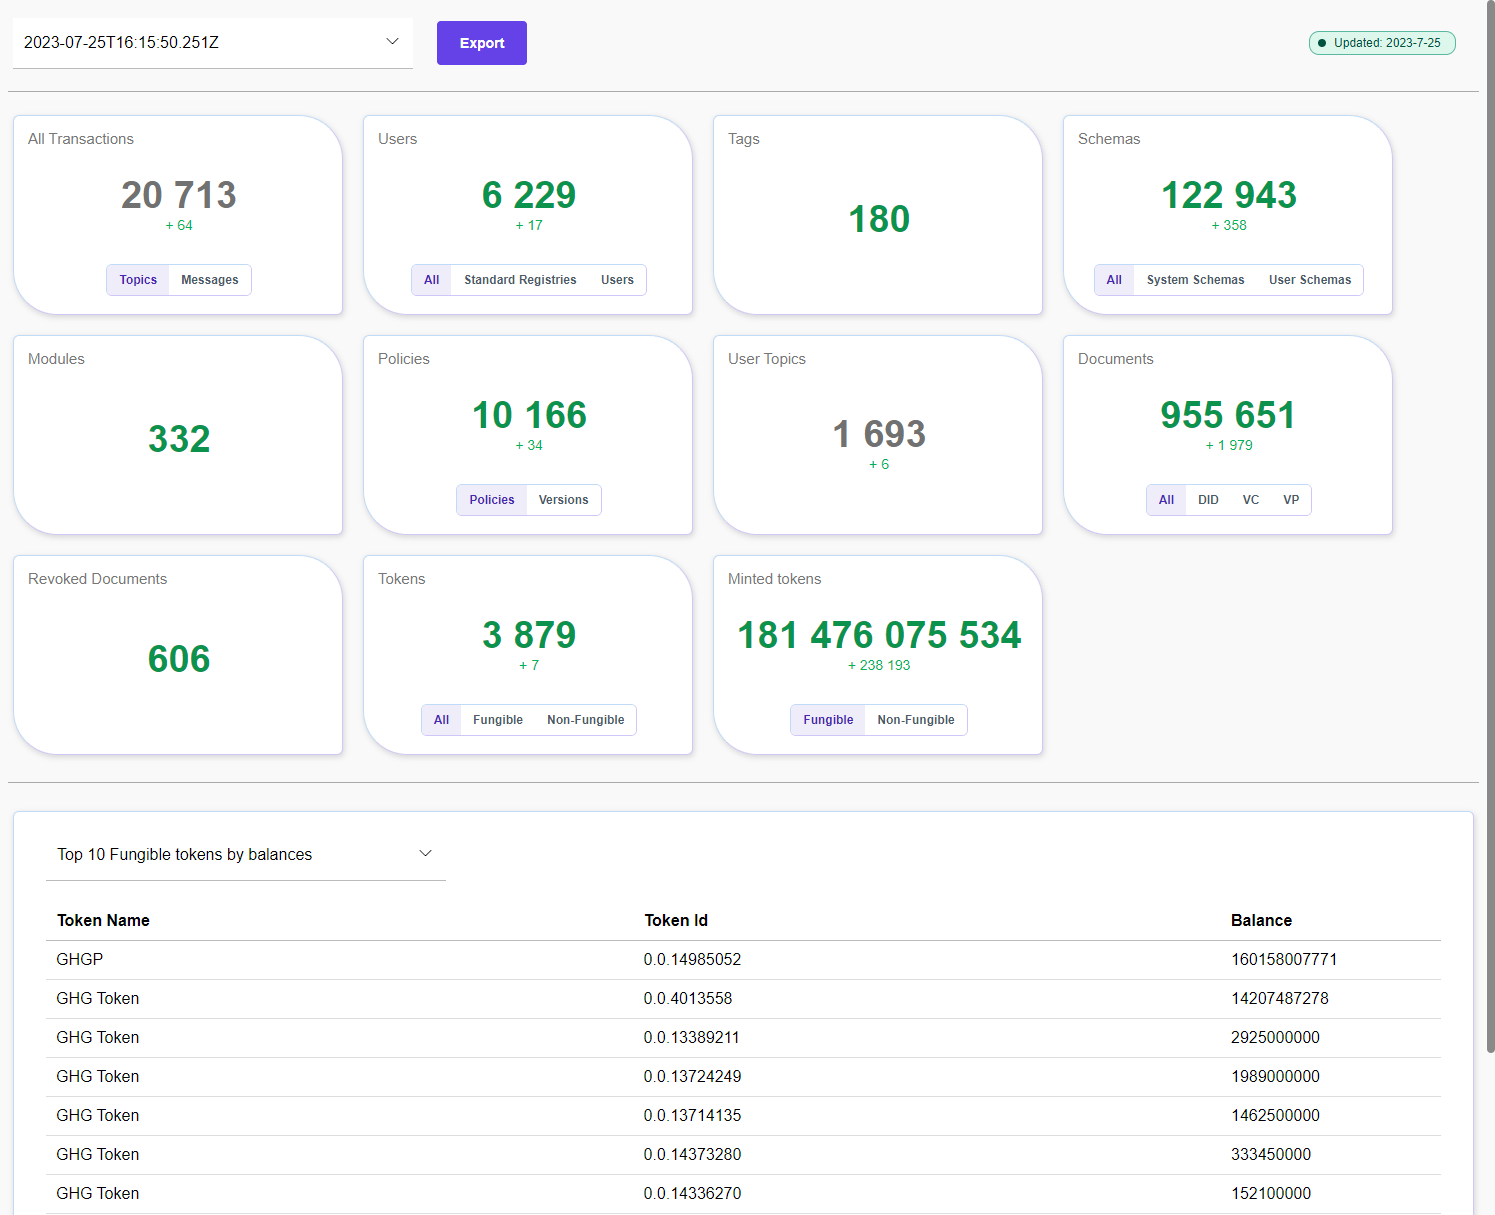Select Topics in All Transactions card
The width and height of the screenshot is (1495, 1215).
[138, 280]
